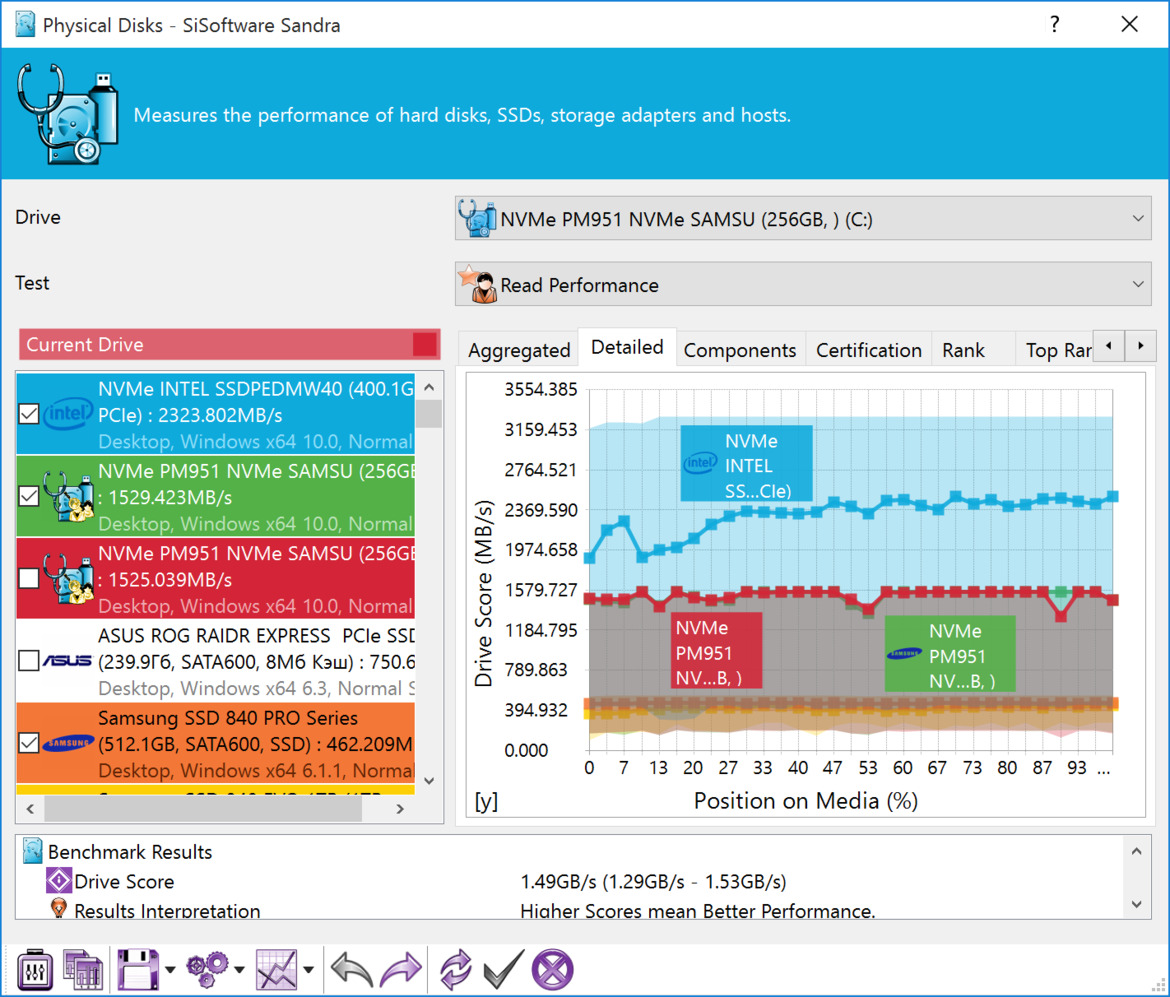Click the floppy disk save icon
This screenshot has width=1170, height=997.
138,970
